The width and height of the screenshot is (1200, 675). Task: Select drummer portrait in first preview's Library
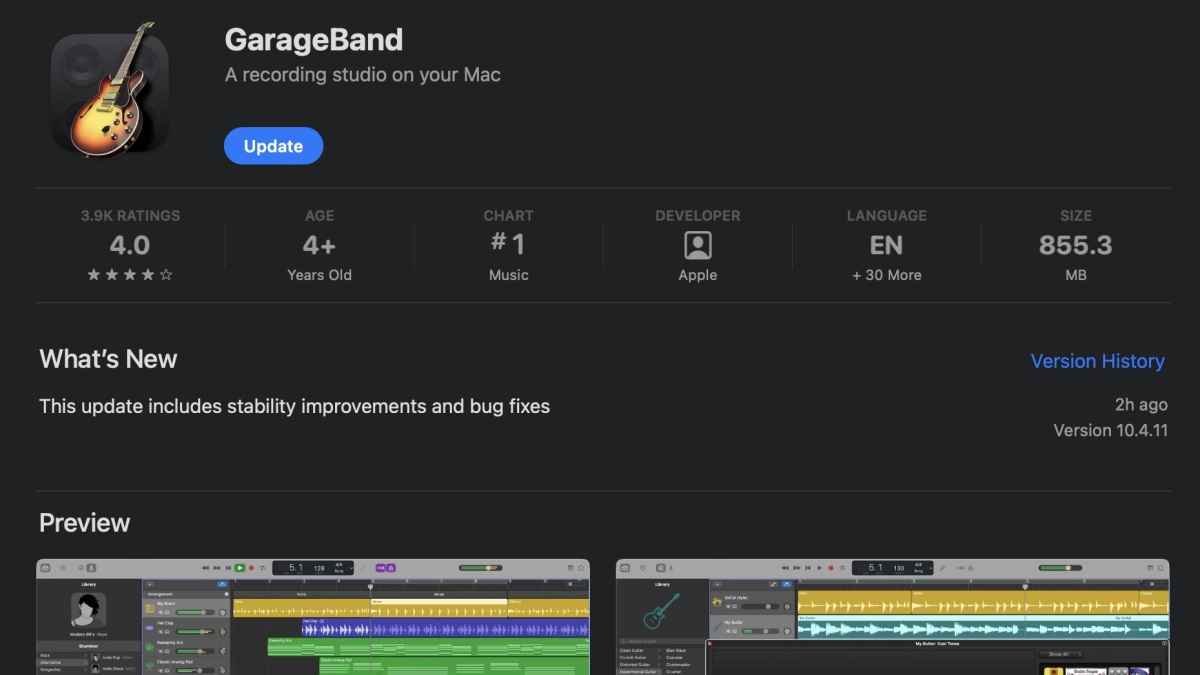pos(89,609)
